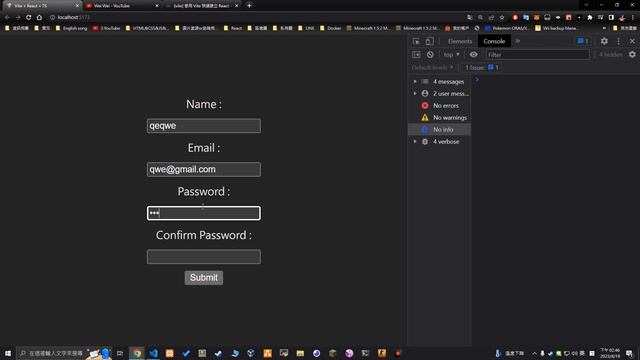
Task: Open the DevTools kebab customize menu
Action: point(618,41)
